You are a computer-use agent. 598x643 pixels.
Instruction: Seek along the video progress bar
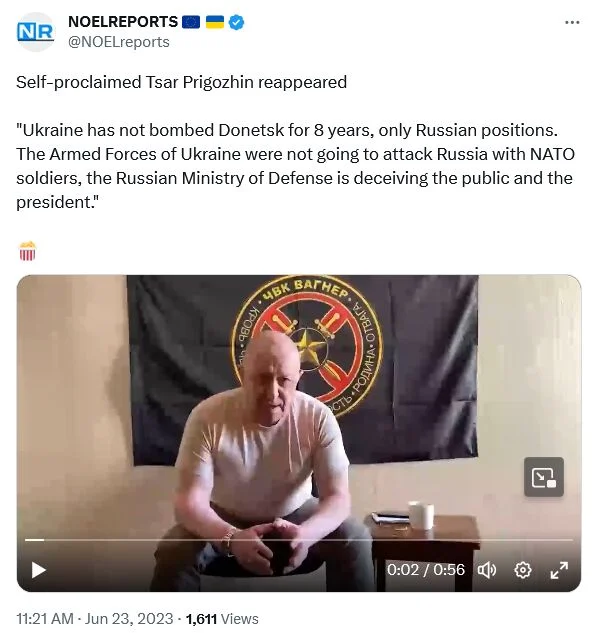299,540
